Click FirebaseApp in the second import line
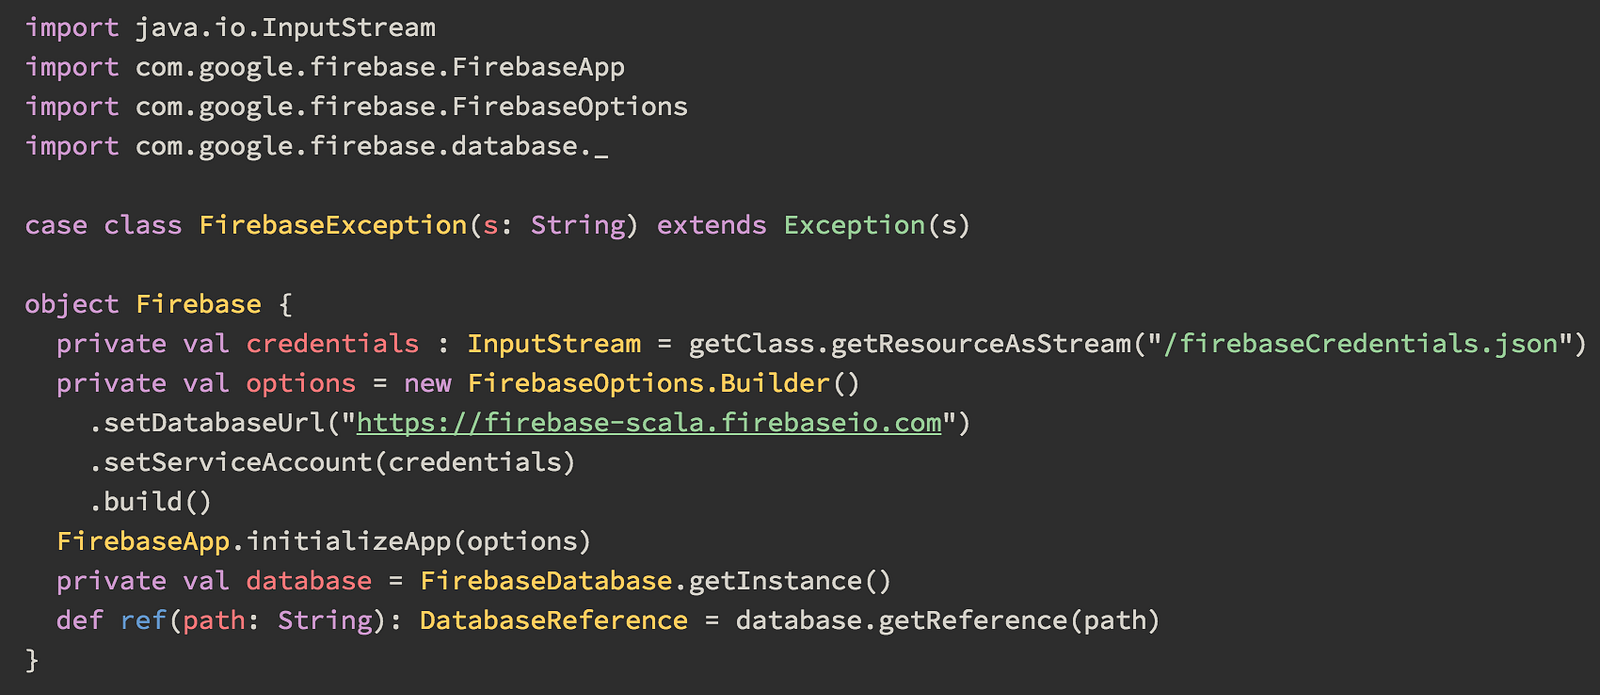 point(538,67)
